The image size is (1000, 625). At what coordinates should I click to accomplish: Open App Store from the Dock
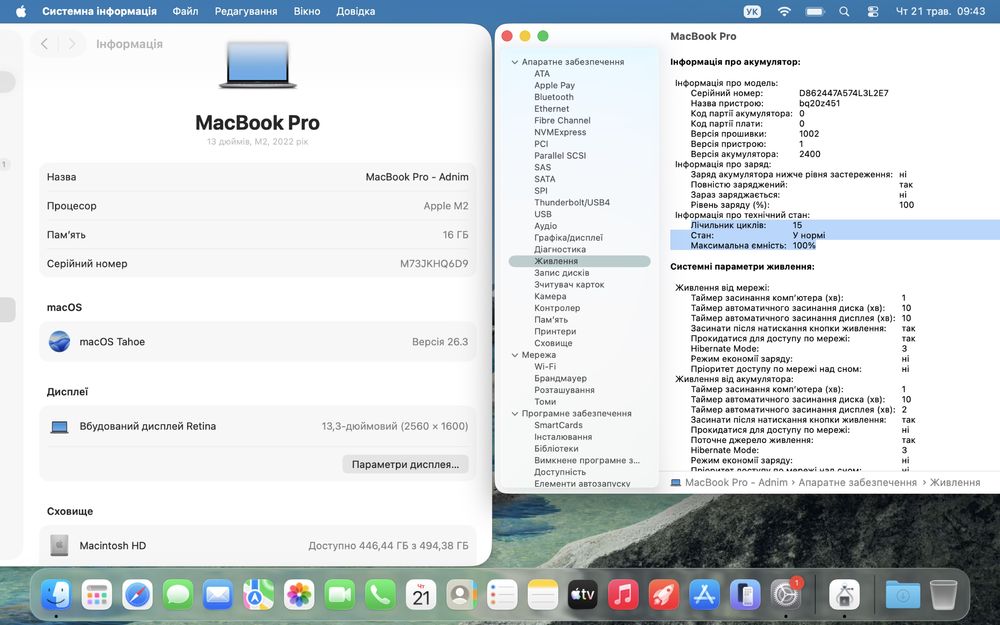click(704, 596)
